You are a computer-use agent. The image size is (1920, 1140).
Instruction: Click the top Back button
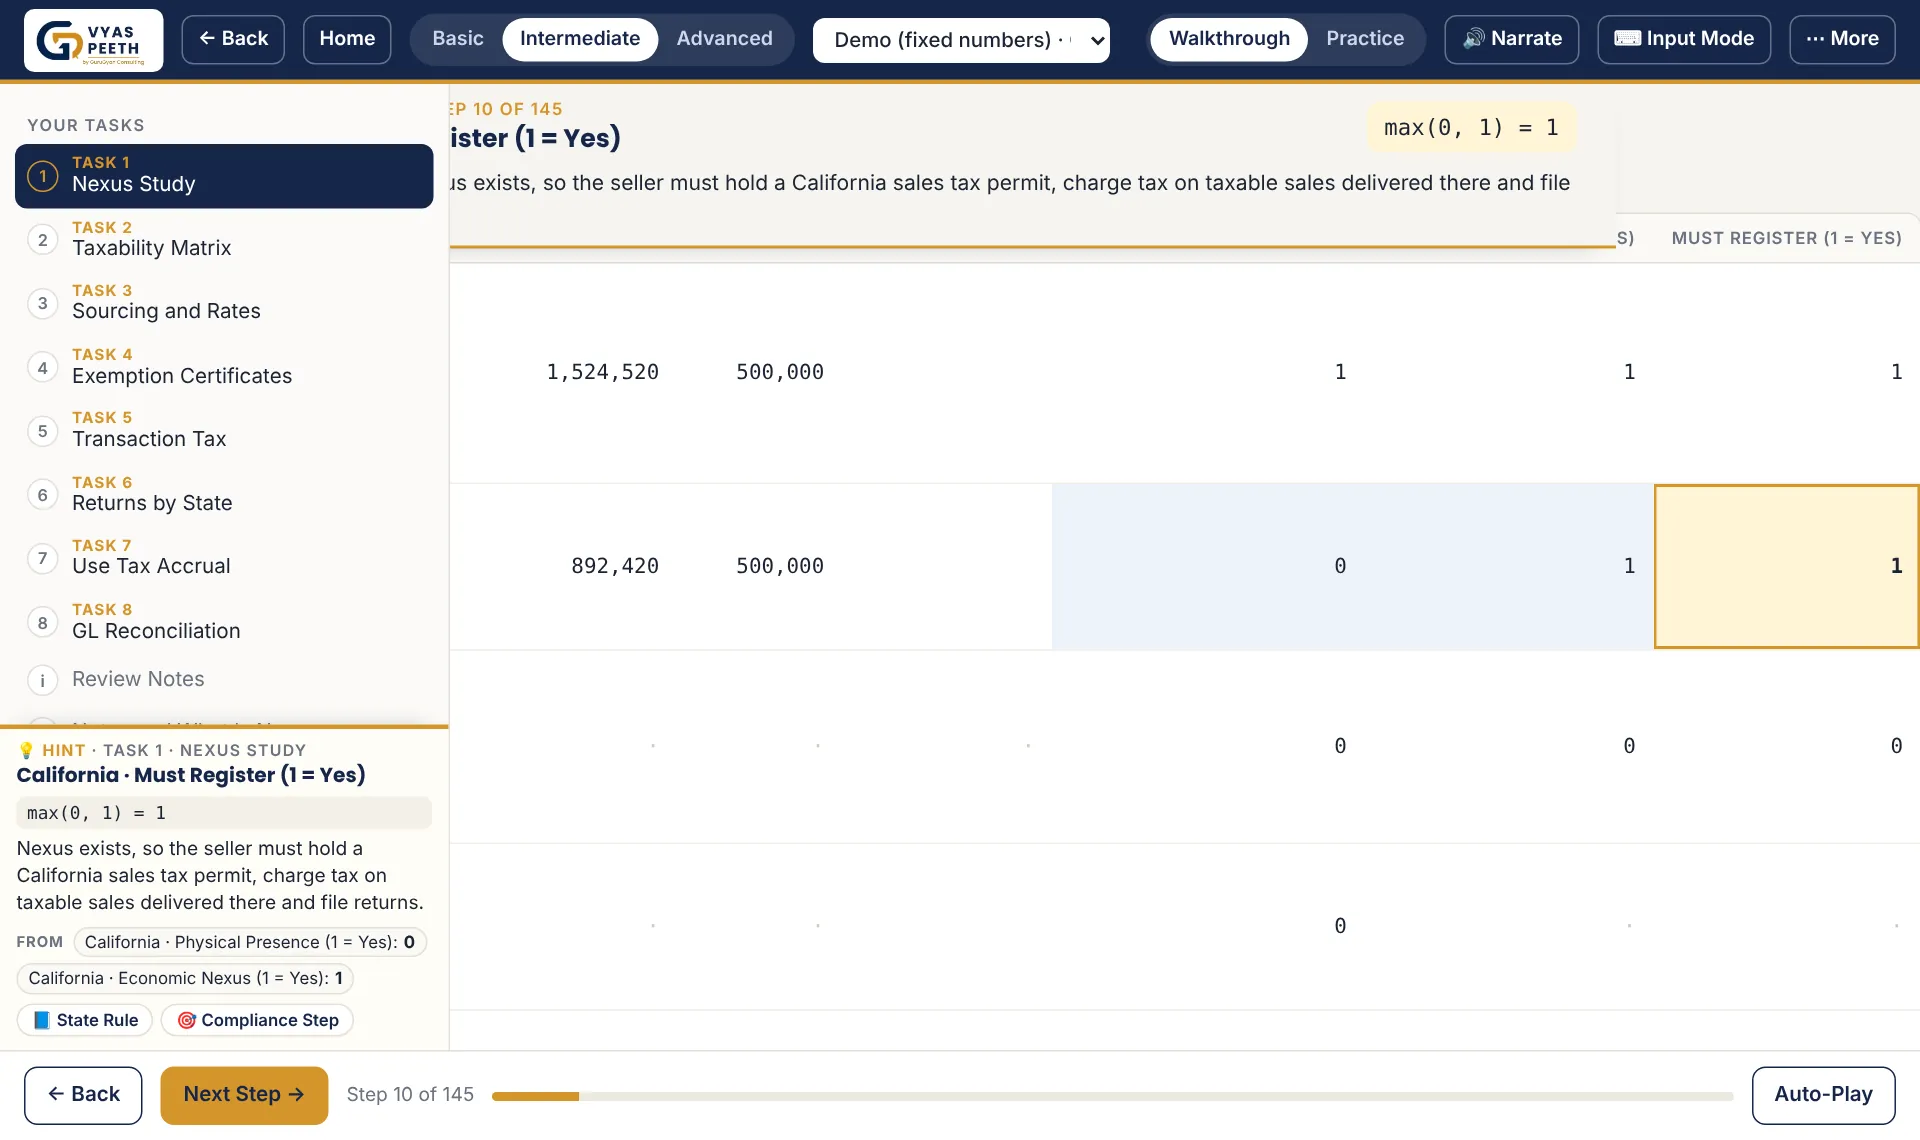(233, 39)
